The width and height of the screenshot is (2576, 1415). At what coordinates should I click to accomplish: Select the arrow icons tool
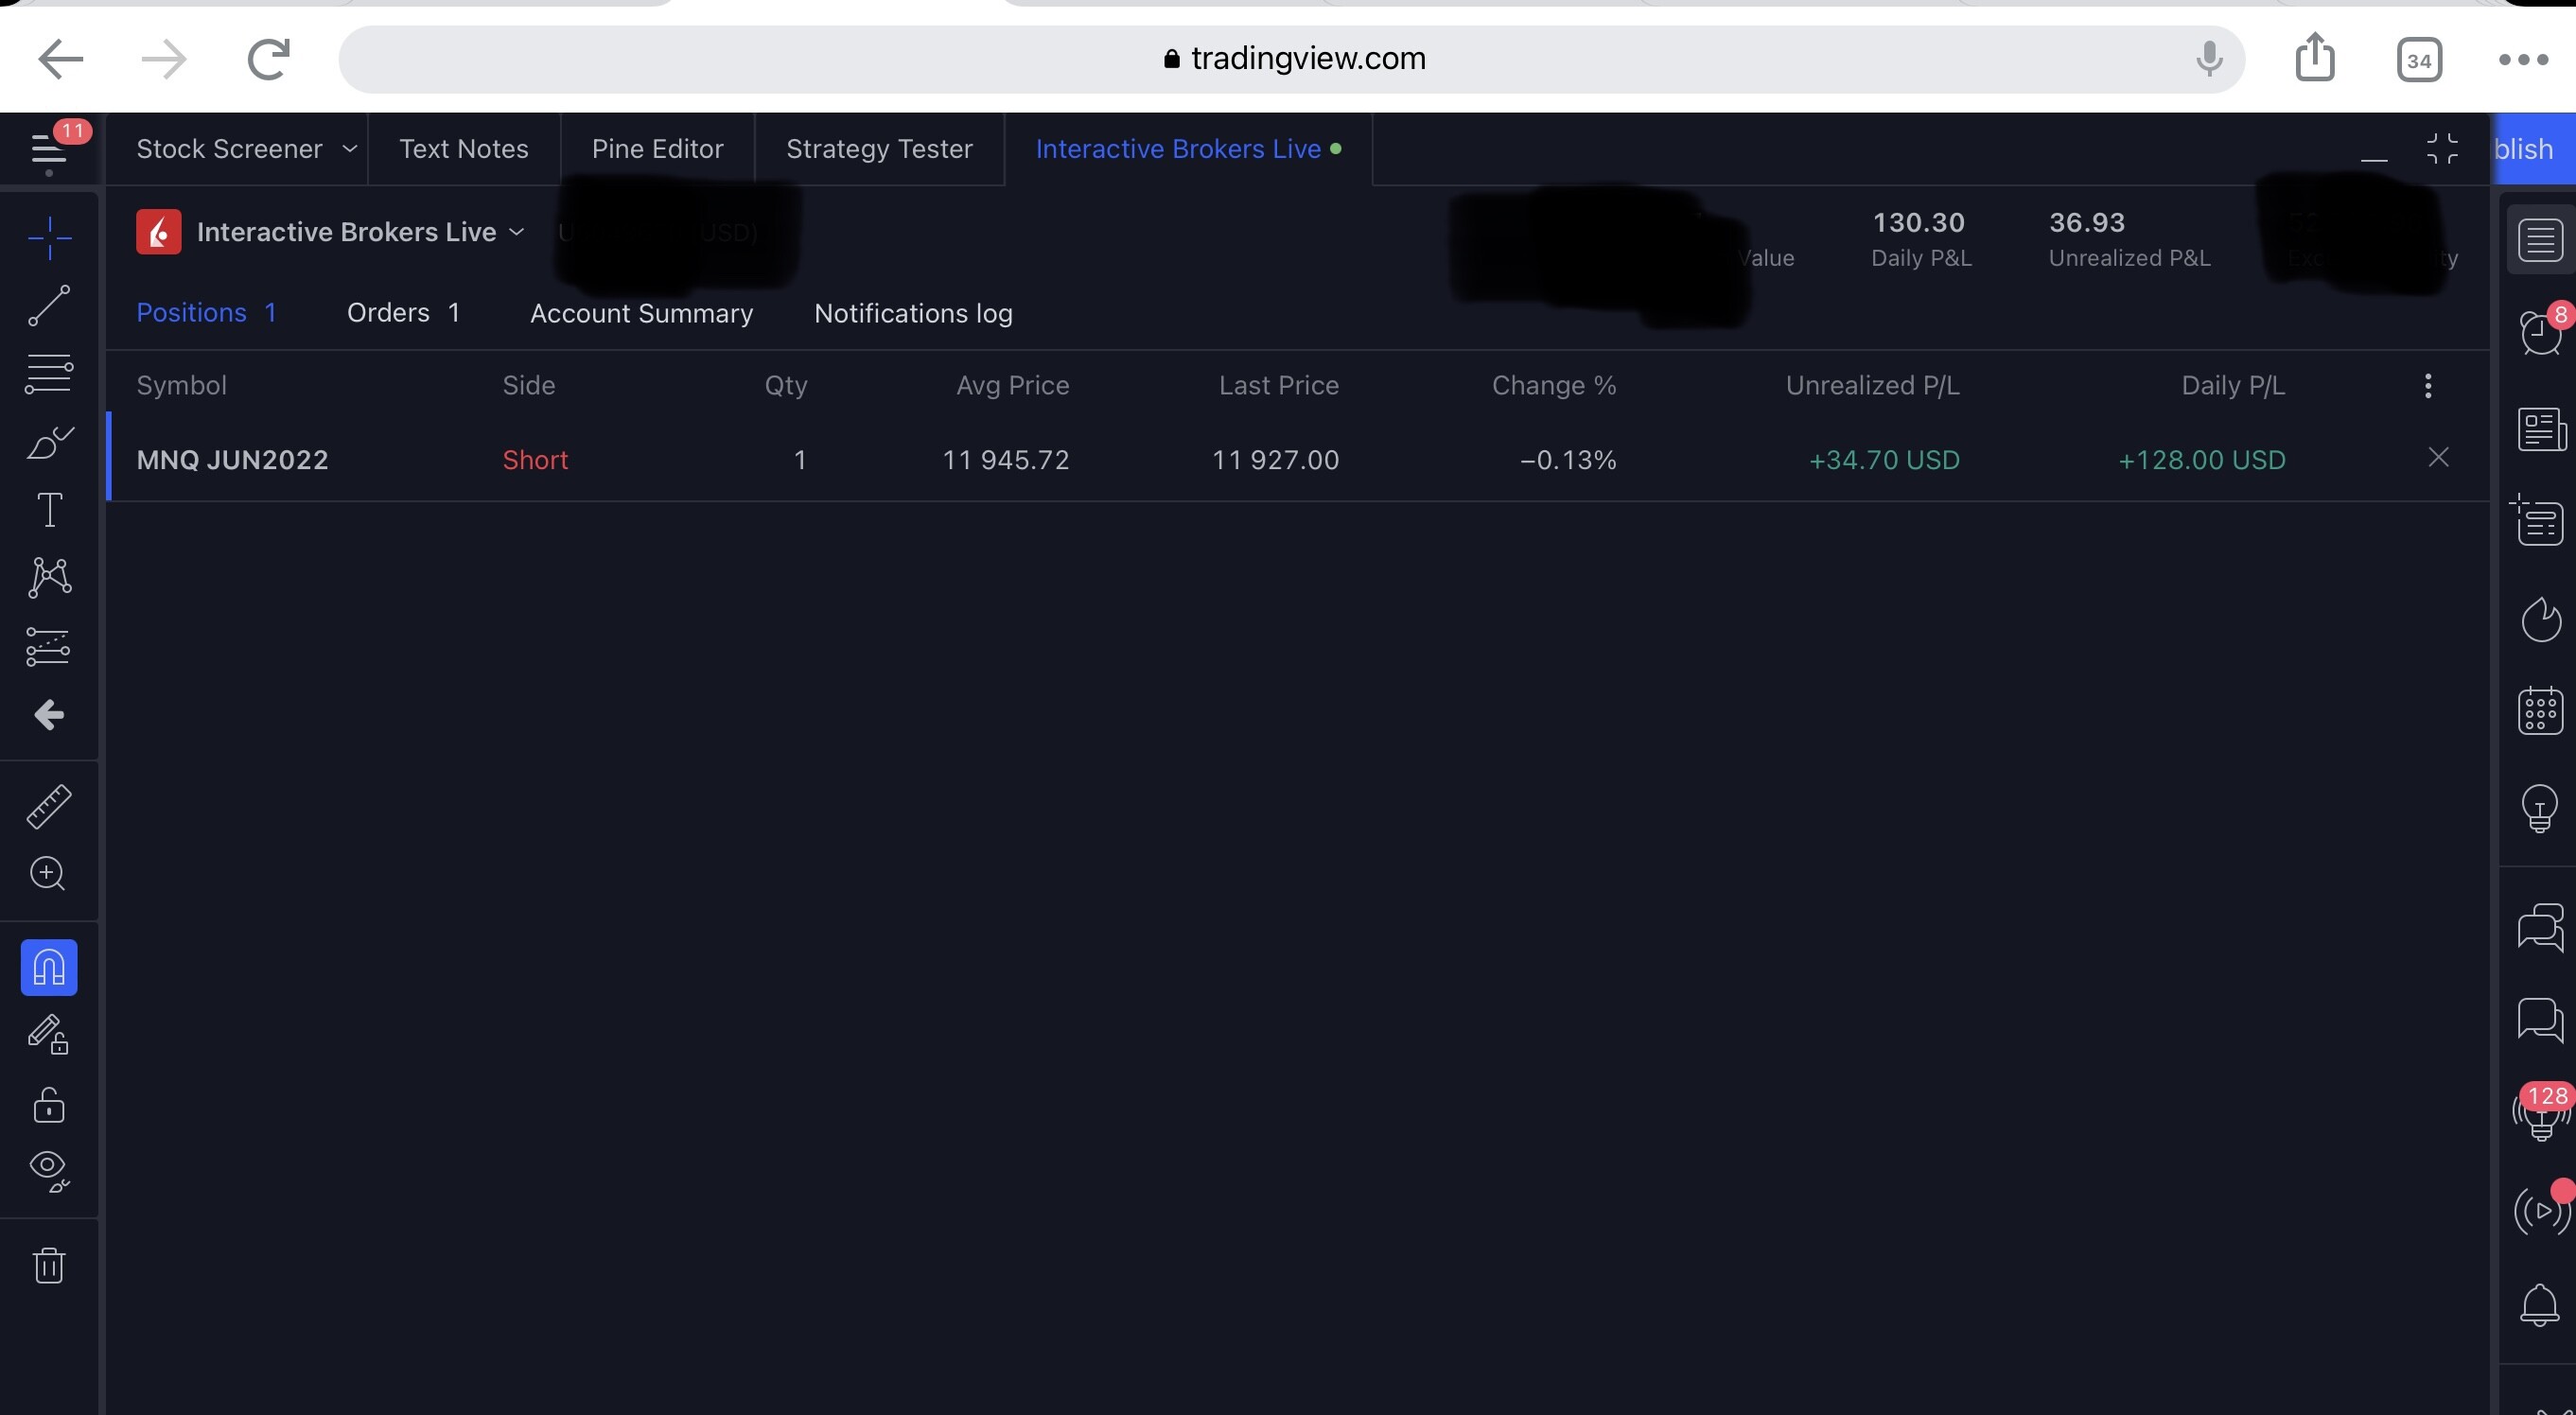[49, 714]
